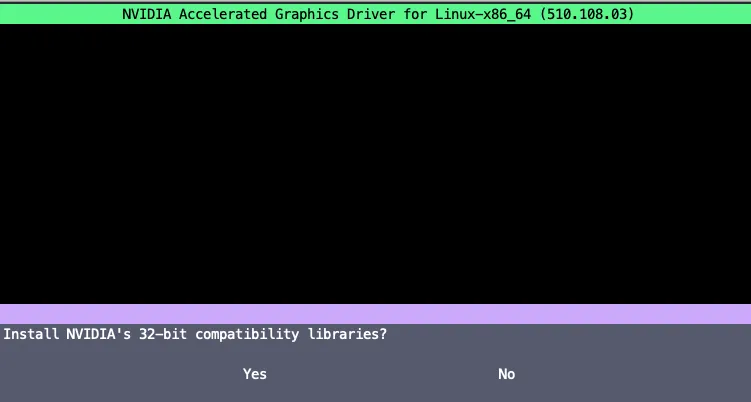Viewport: 751px width, 402px height.
Task: Click the 'Install NVIDIA's 32-bit compatibility libraries?' prompt
Action: click(x=195, y=334)
